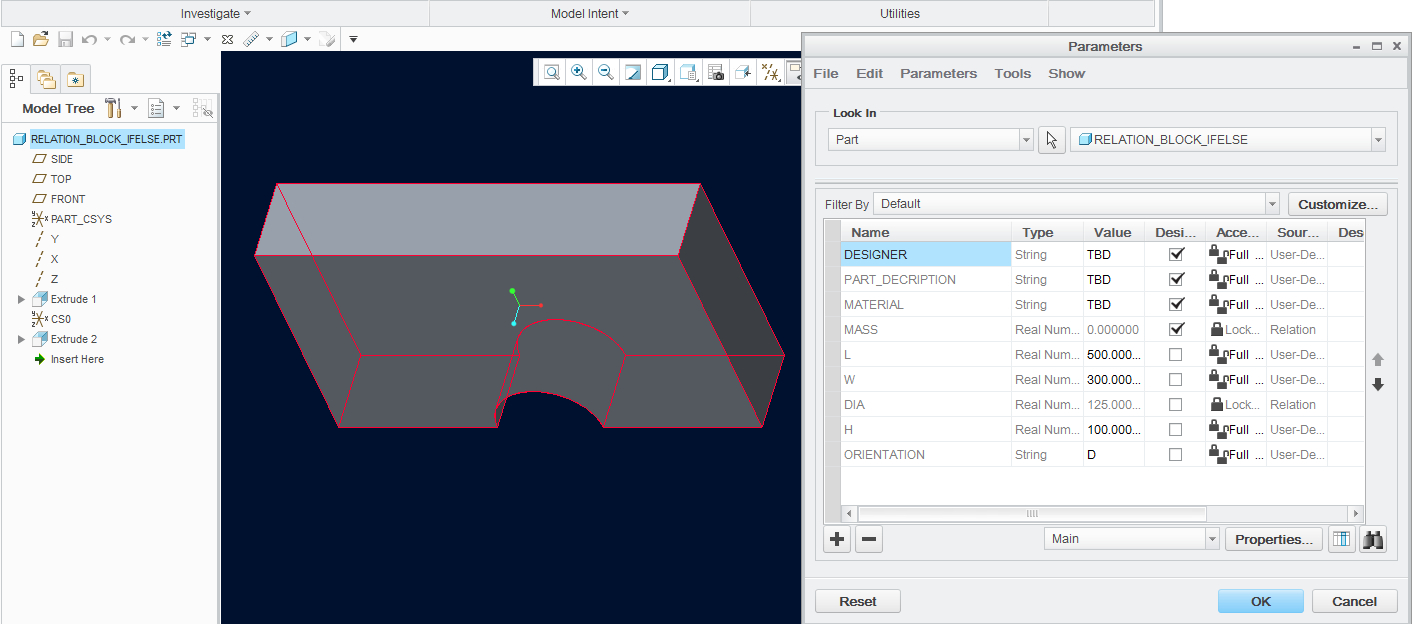The width and height of the screenshot is (1414, 624).
Task: Open the Saved Orientations cube icon
Action: 660,72
